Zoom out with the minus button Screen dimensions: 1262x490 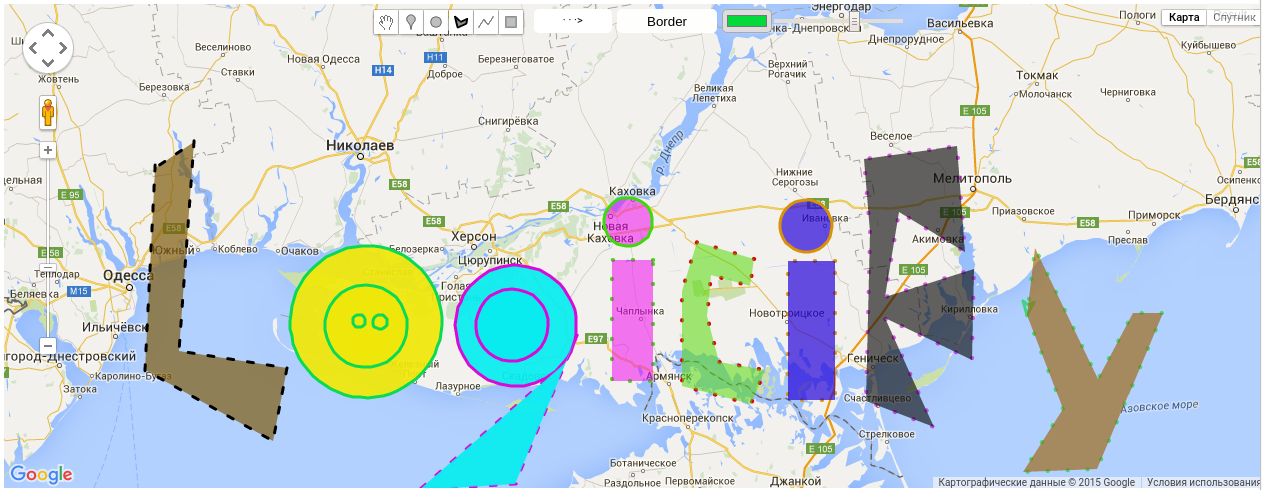[x=48, y=346]
